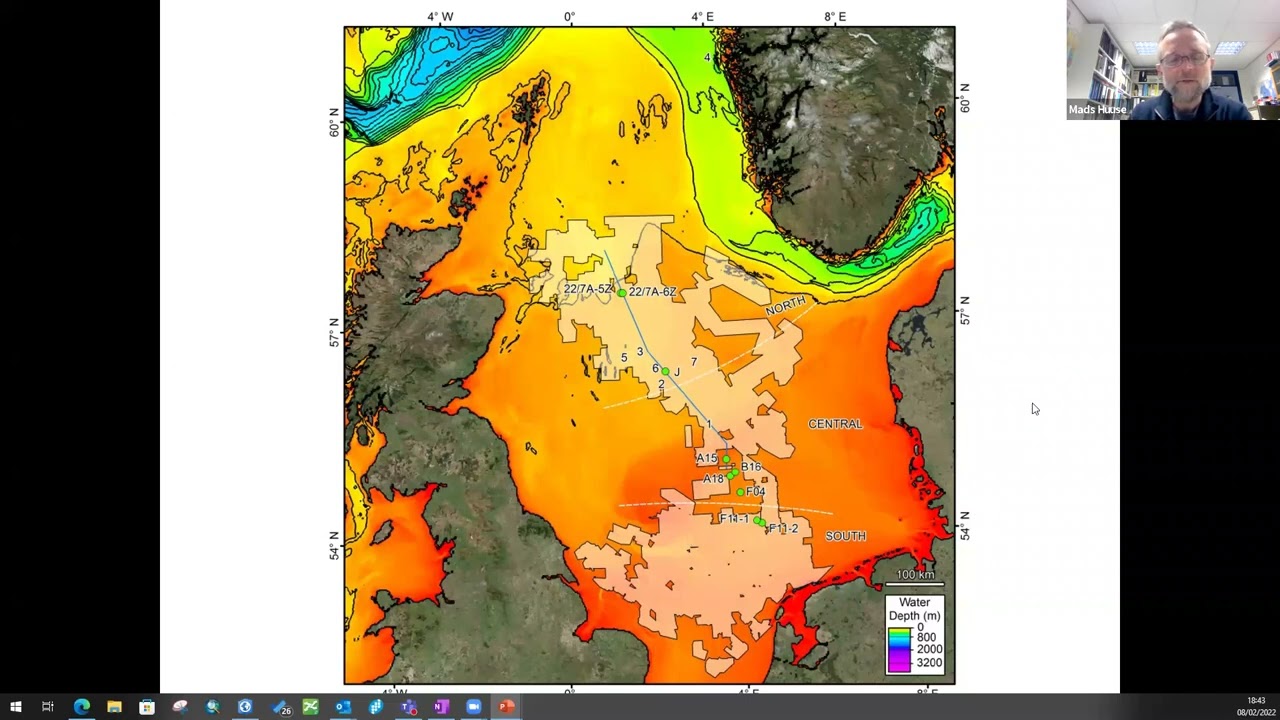The image size is (1280, 720).
Task: Open Microsoft Store from the taskbar
Action: (147, 707)
